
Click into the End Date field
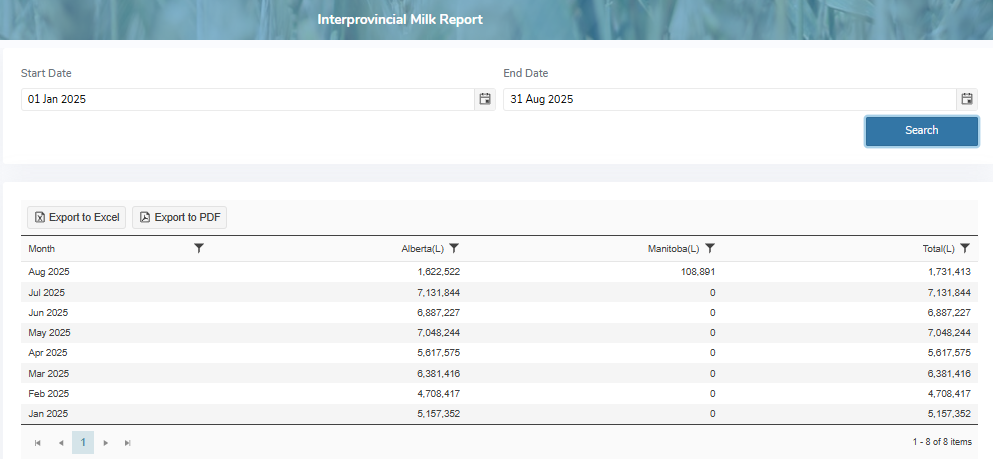point(727,99)
